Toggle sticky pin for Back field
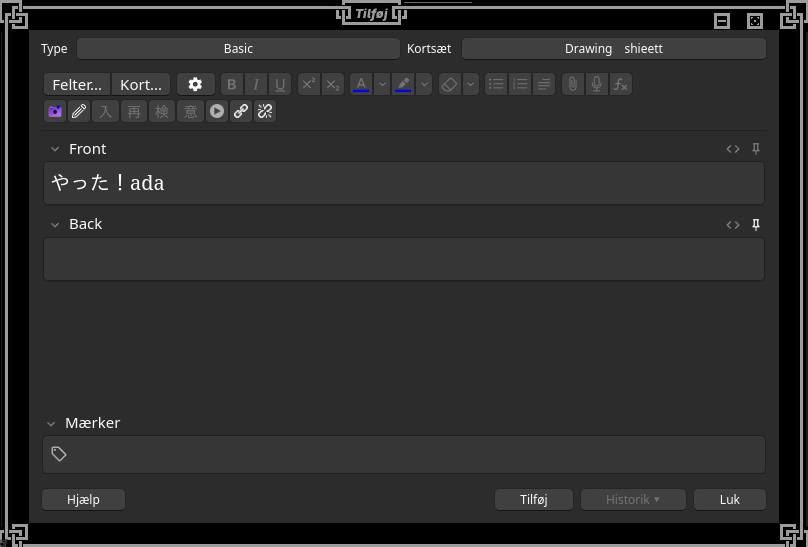 click(x=756, y=225)
